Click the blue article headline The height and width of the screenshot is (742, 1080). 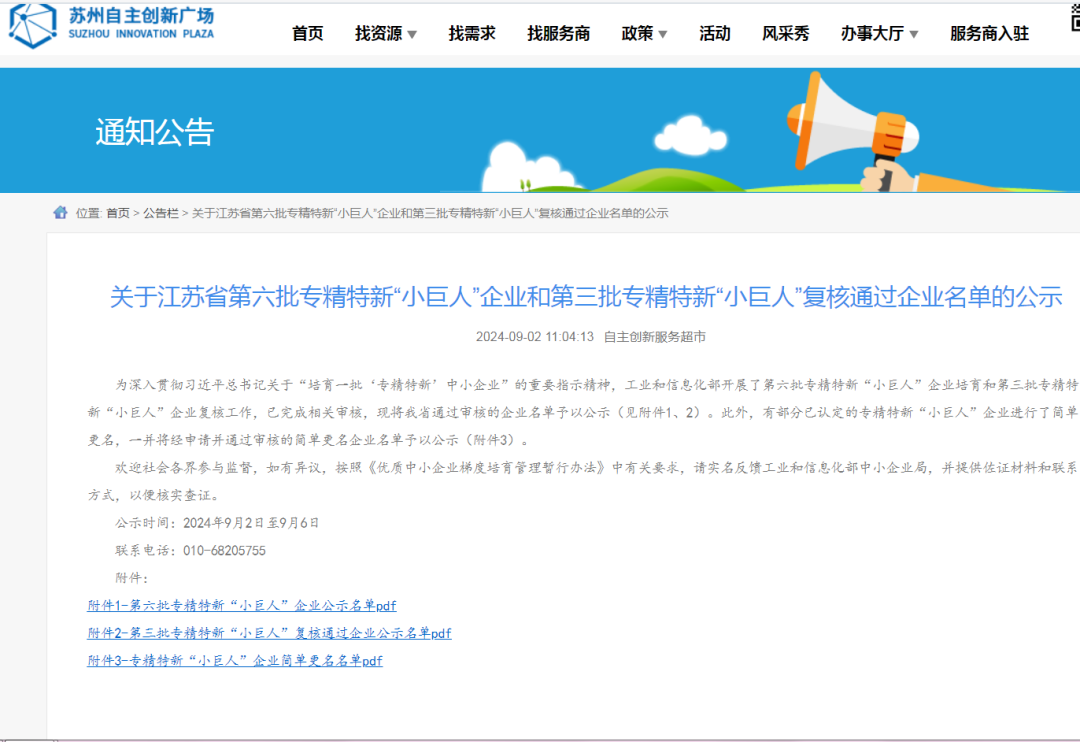[x=586, y=297]
